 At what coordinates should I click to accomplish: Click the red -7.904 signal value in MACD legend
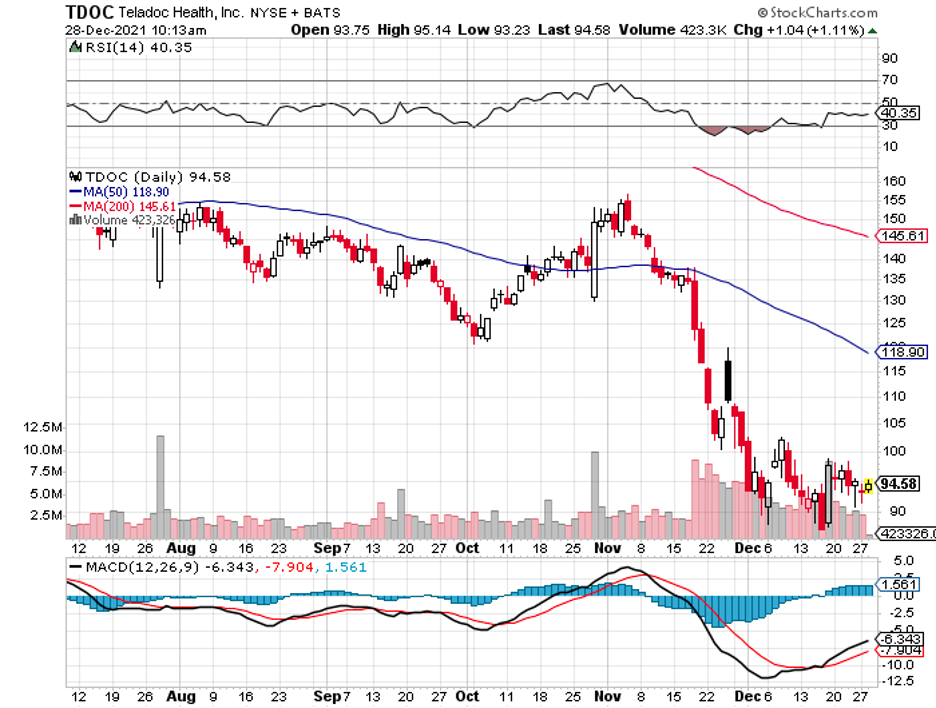pos(288,567)
